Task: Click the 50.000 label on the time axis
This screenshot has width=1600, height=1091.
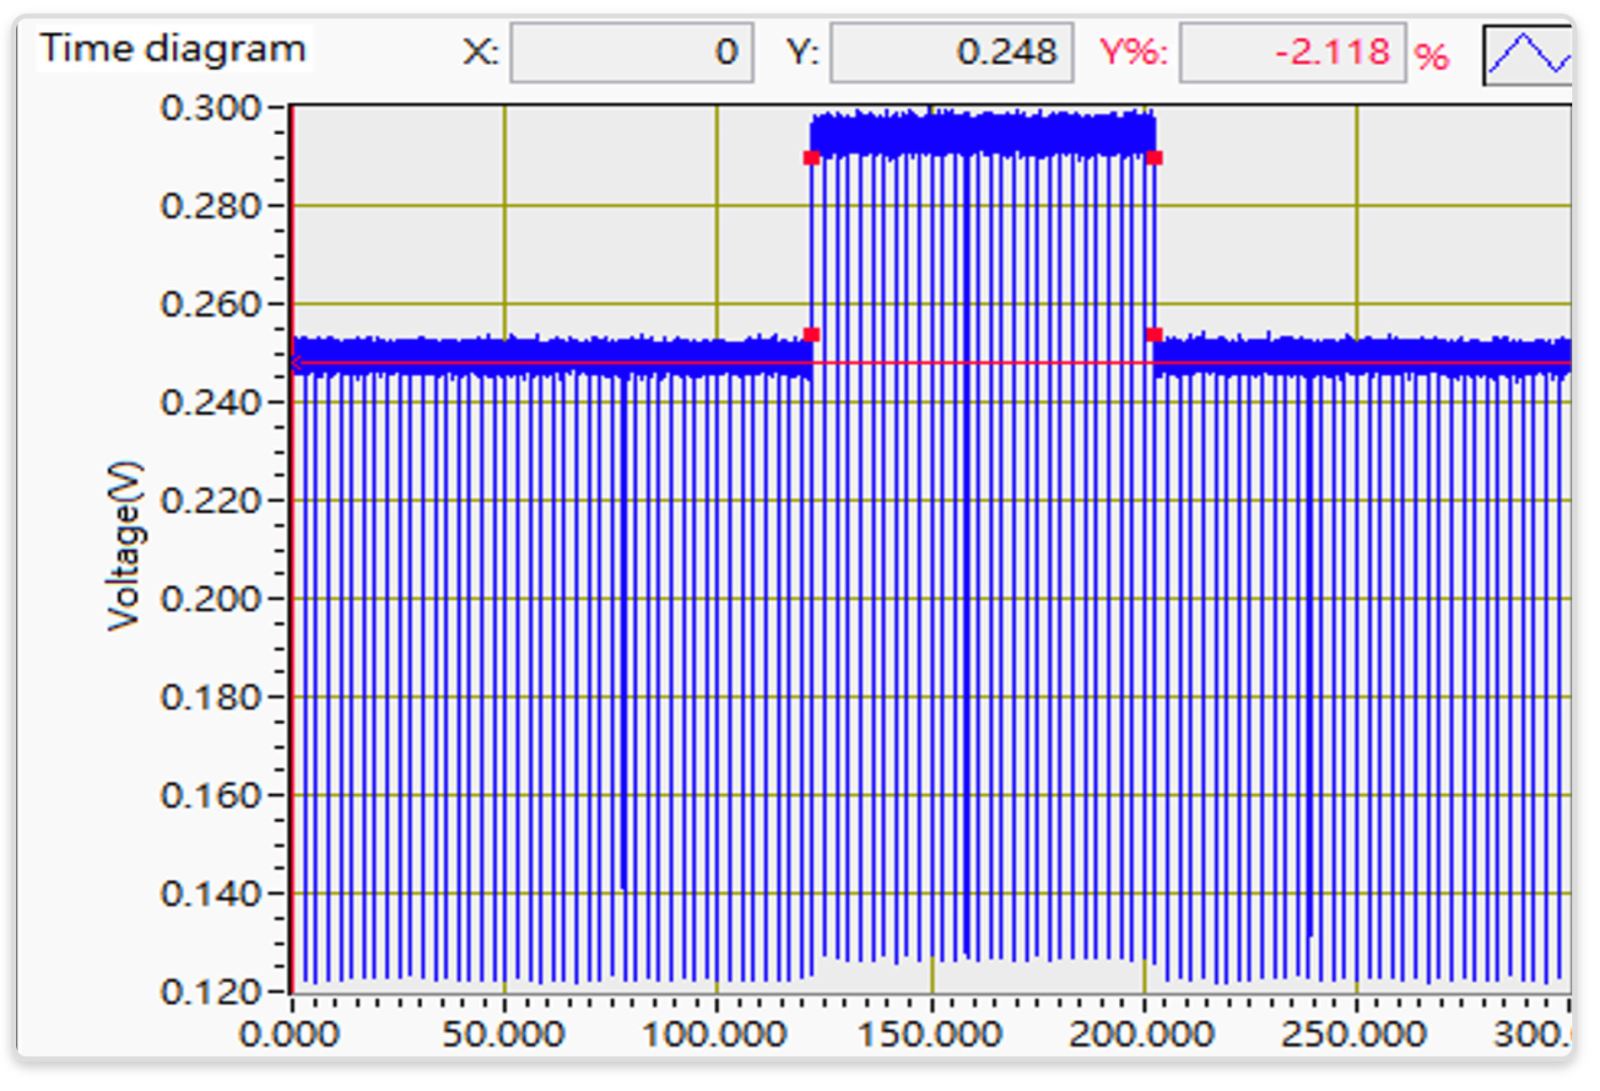Action: pyautogui.click(x=503, y=1034)
